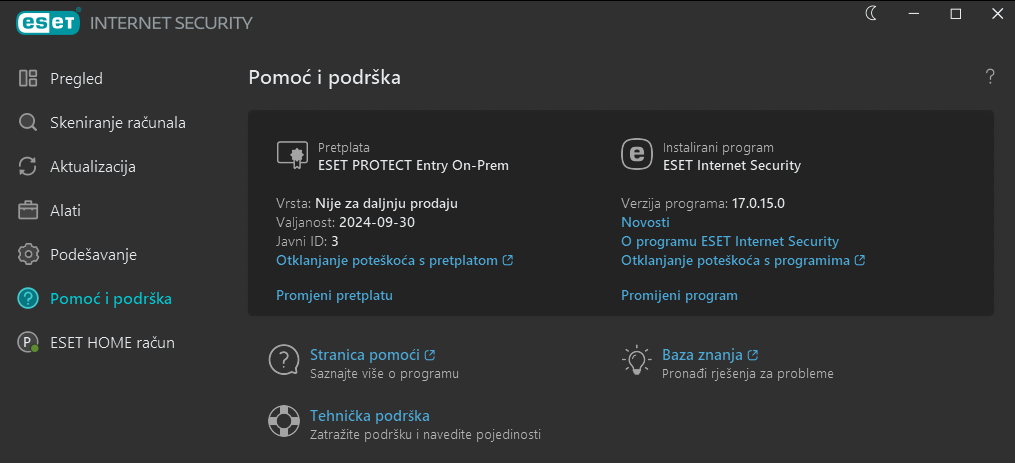This screenshot has width=1015, height=463.
Task: Click Promijeni program link
Action: click(679, 295)
